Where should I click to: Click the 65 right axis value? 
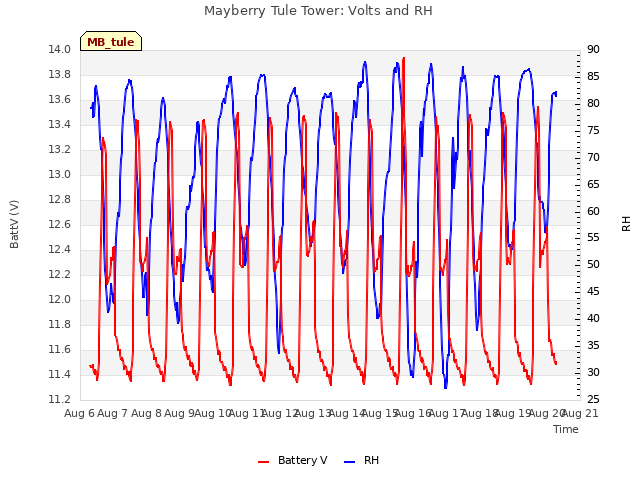click(593, 184)
